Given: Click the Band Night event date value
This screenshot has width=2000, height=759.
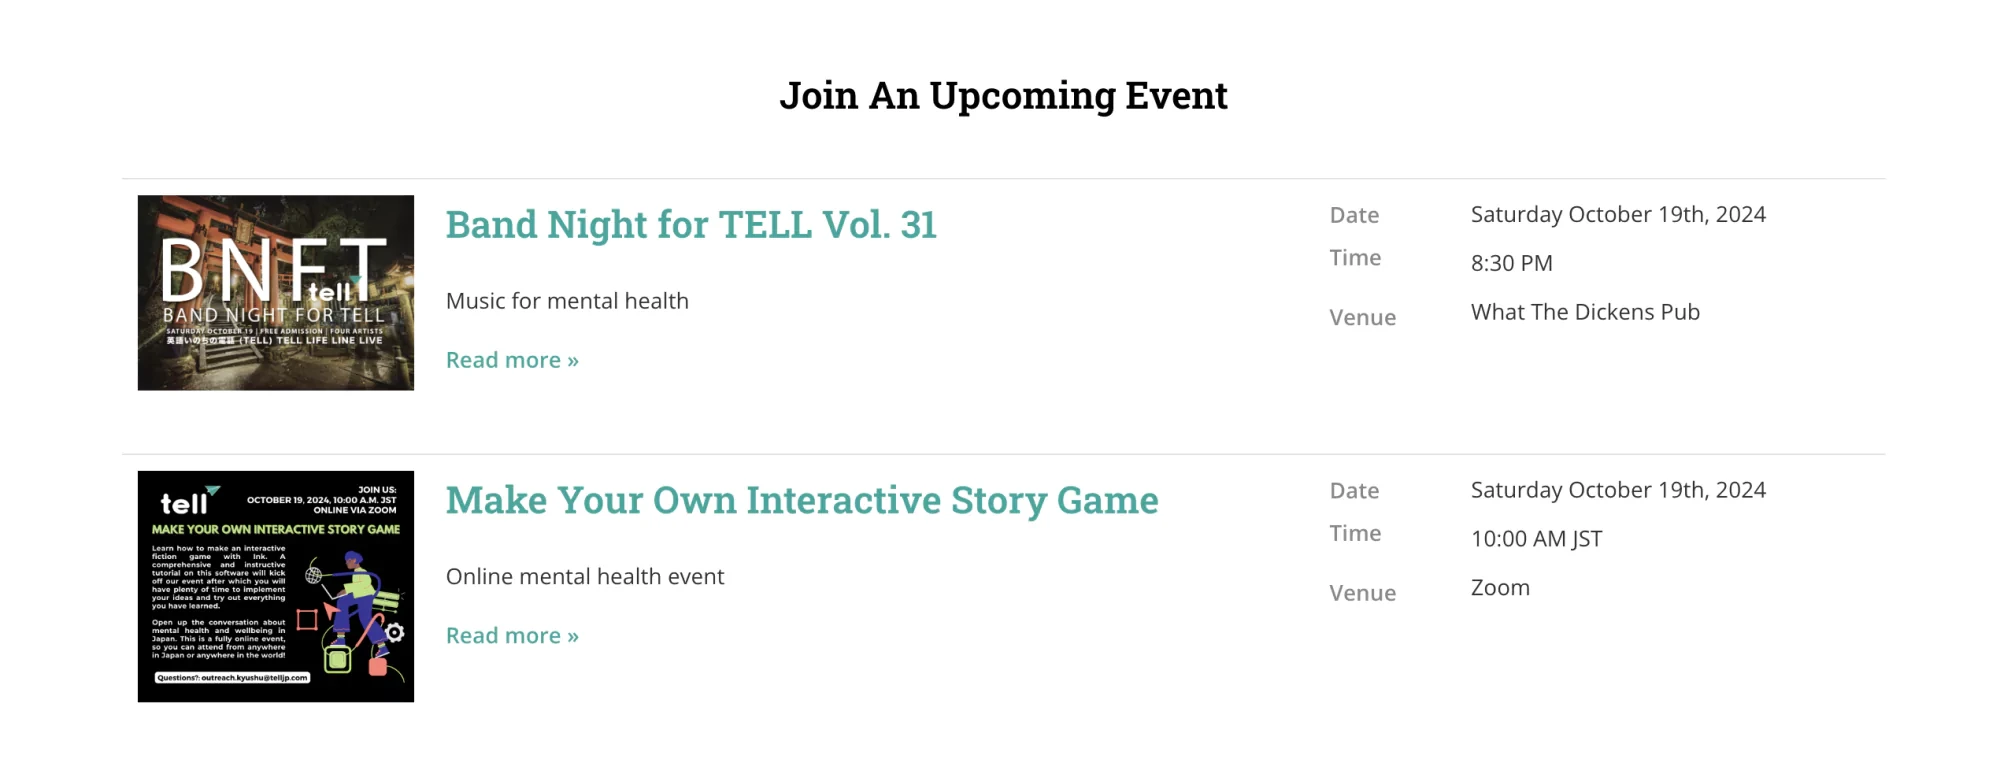Looking at the screenshot, I should [1617, 215].
